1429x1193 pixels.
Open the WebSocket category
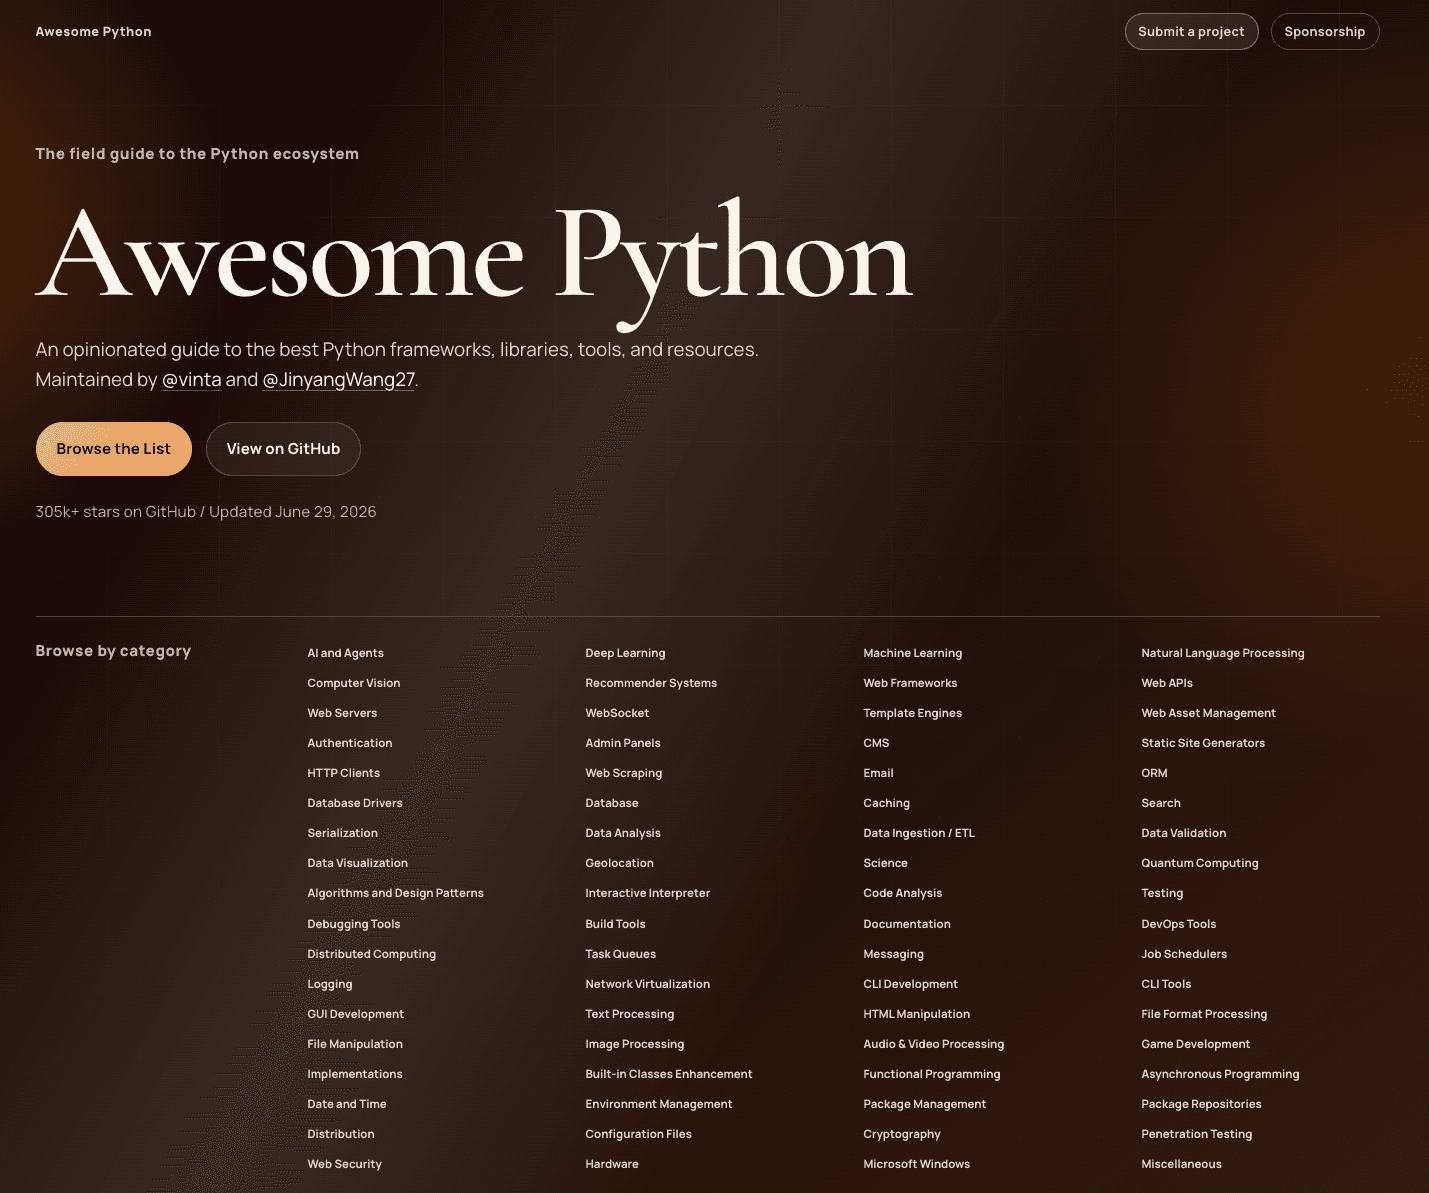click(x=617, y=713)
